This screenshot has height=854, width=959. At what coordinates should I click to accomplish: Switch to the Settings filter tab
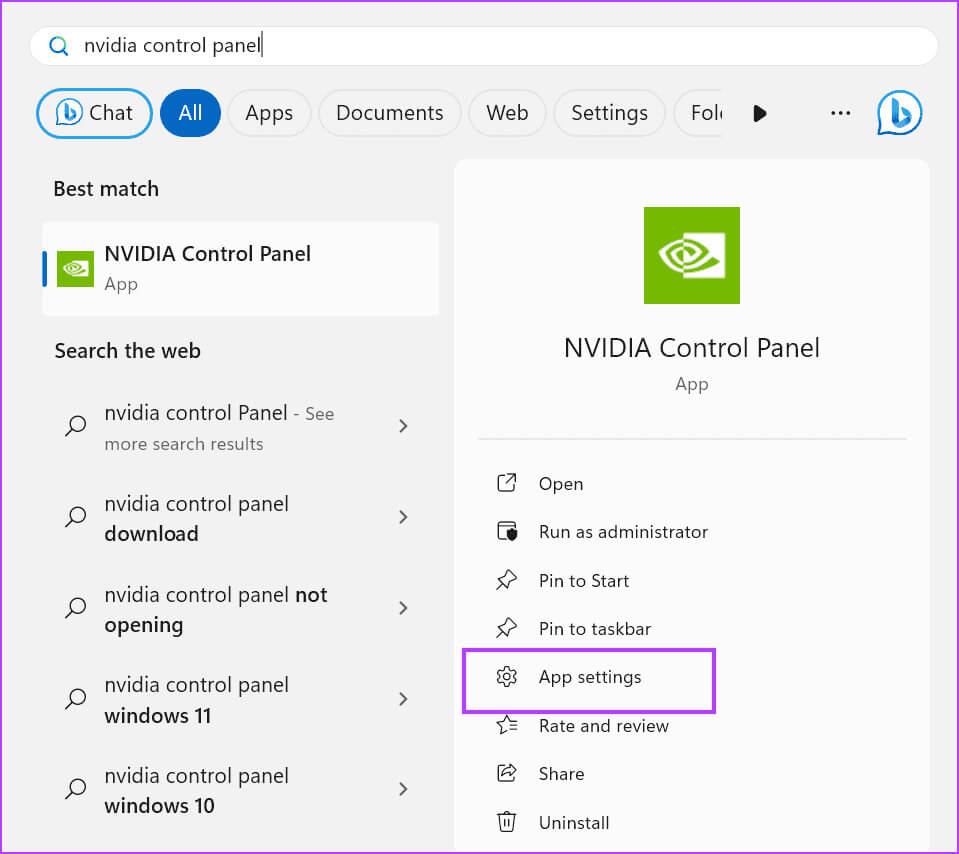click(609, 113)
